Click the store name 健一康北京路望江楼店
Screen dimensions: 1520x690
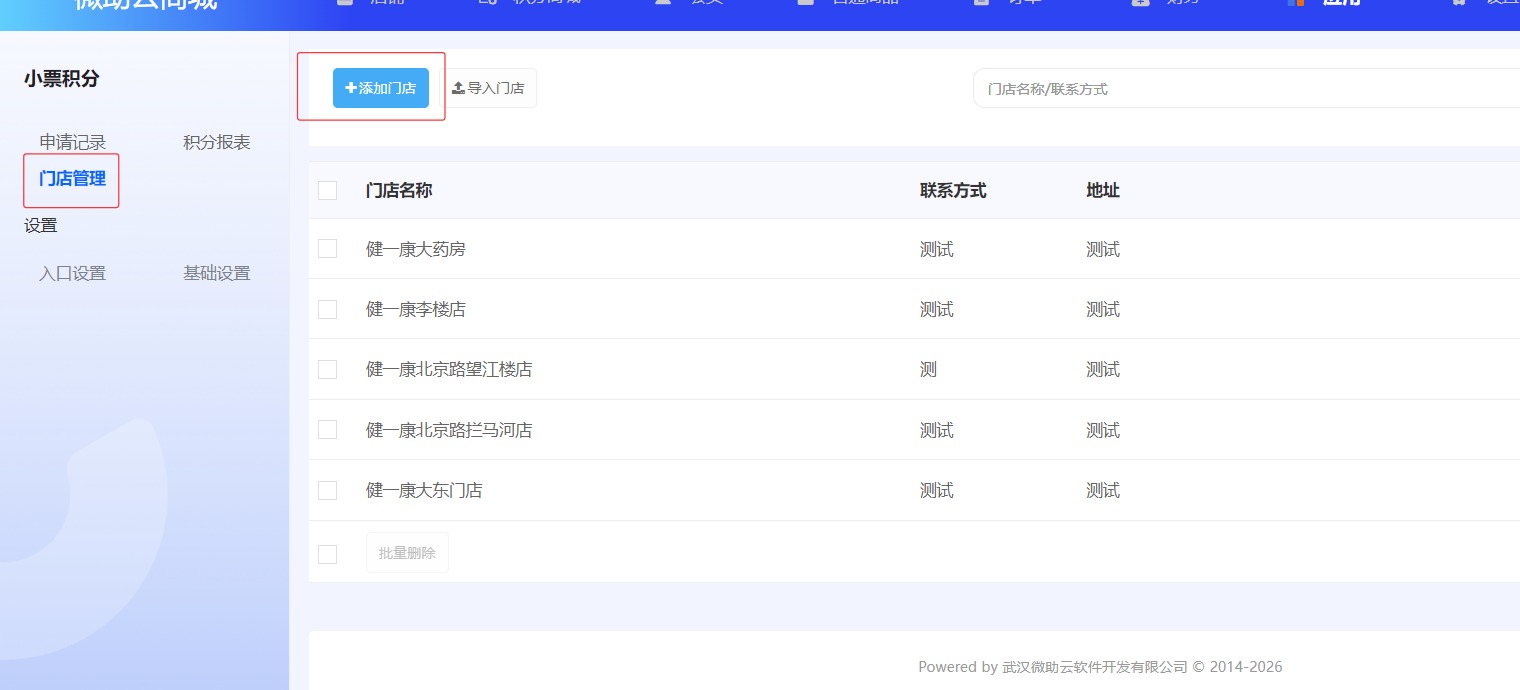449,369
